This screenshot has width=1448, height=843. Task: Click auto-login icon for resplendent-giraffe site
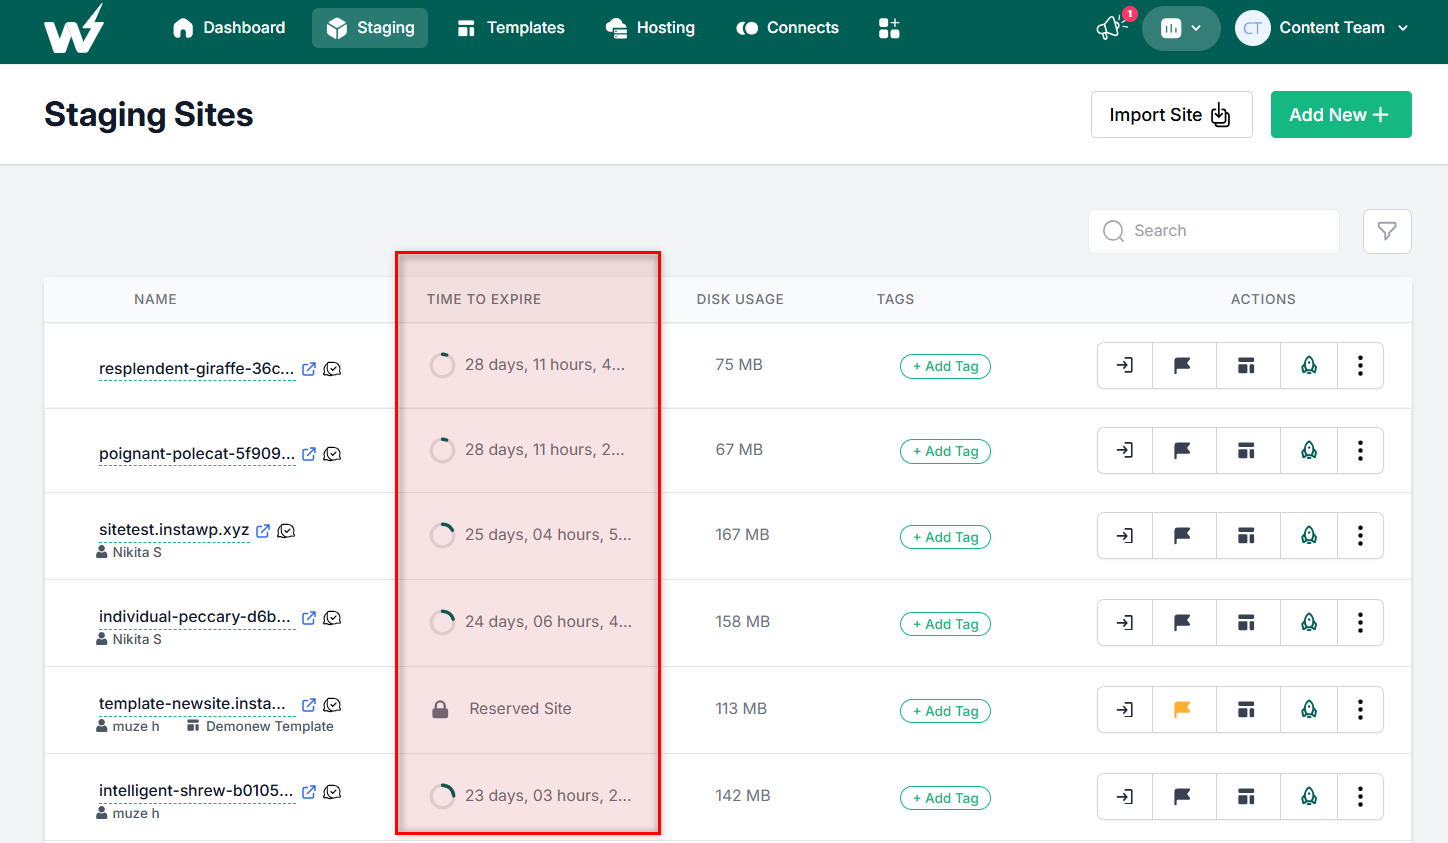1125,365
